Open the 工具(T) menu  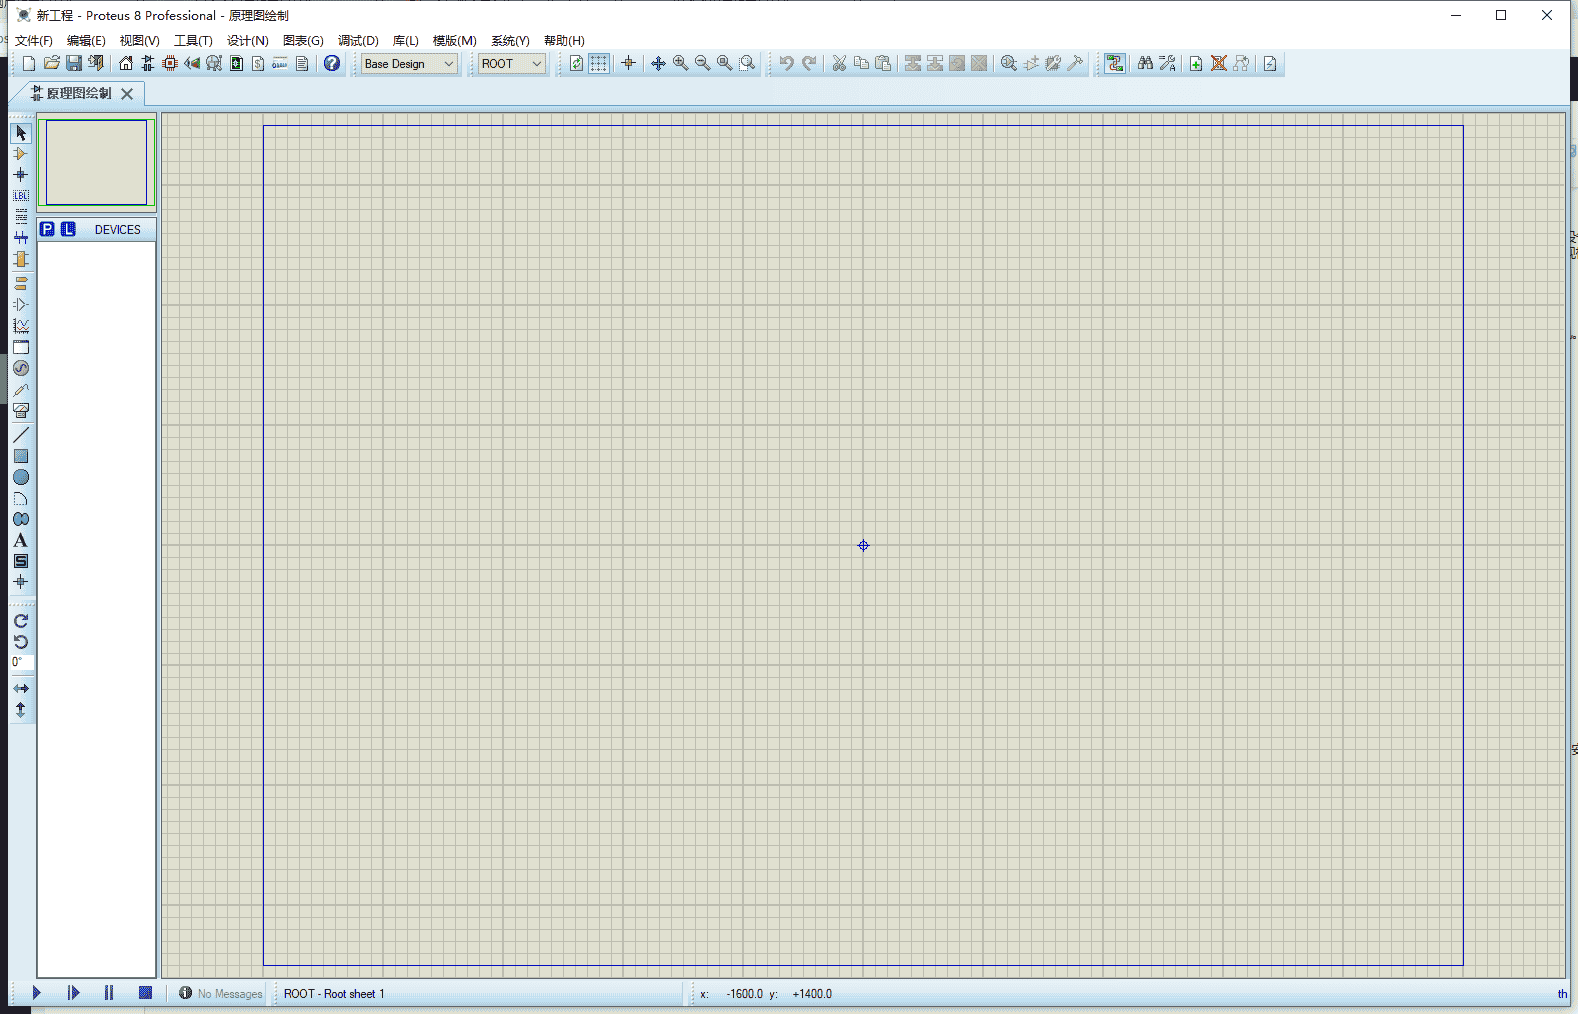(x=193, y=41)
